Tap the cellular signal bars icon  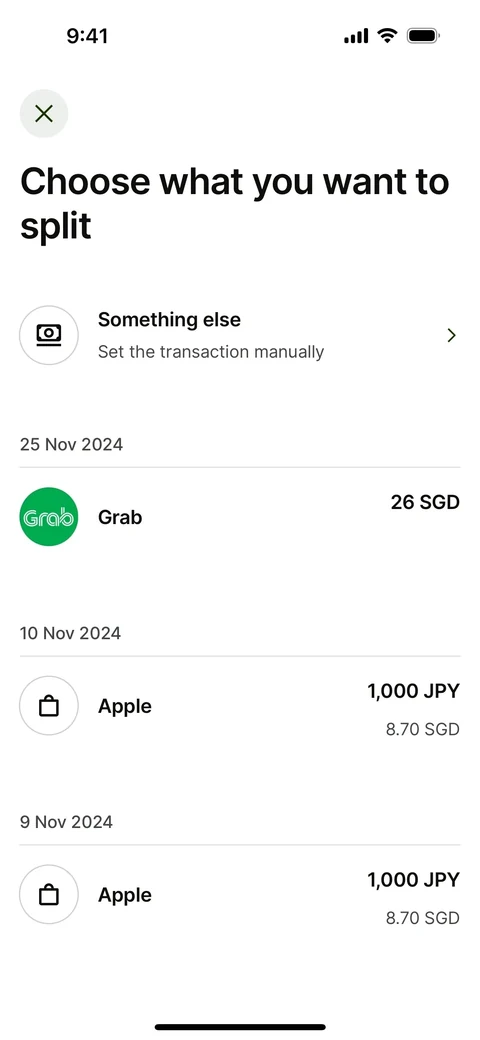(x=356, y=36)
